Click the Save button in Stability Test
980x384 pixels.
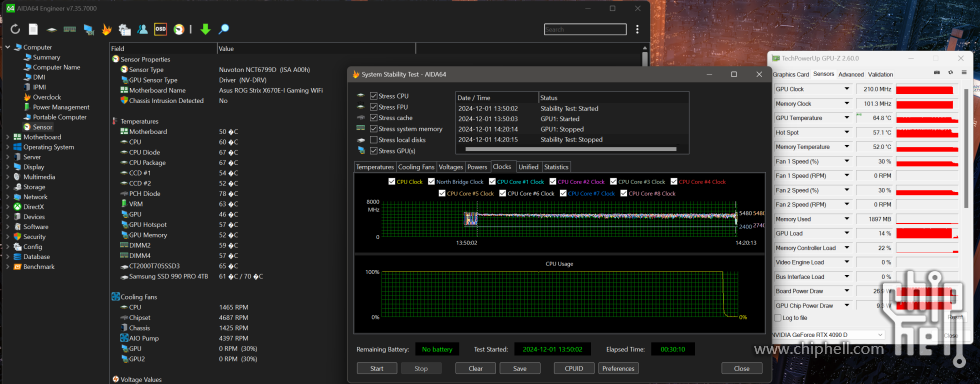(520, 368)
